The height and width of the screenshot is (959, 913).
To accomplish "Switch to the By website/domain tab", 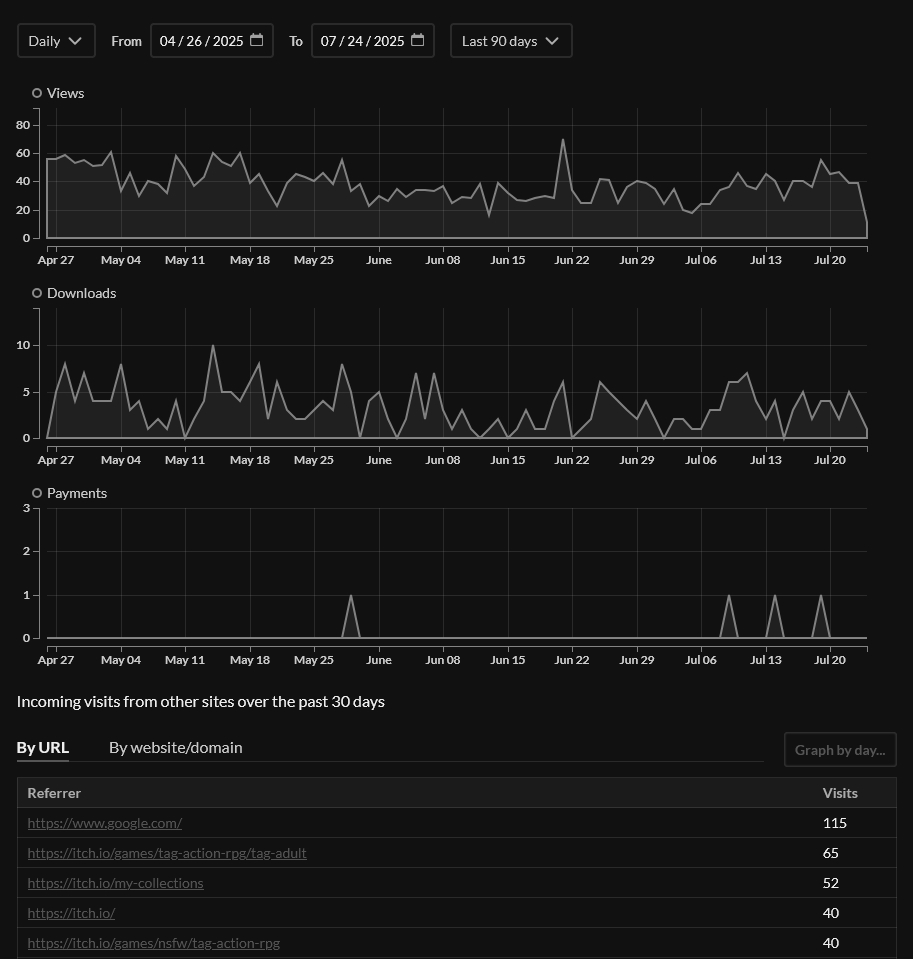I will (x=176, y=747).
